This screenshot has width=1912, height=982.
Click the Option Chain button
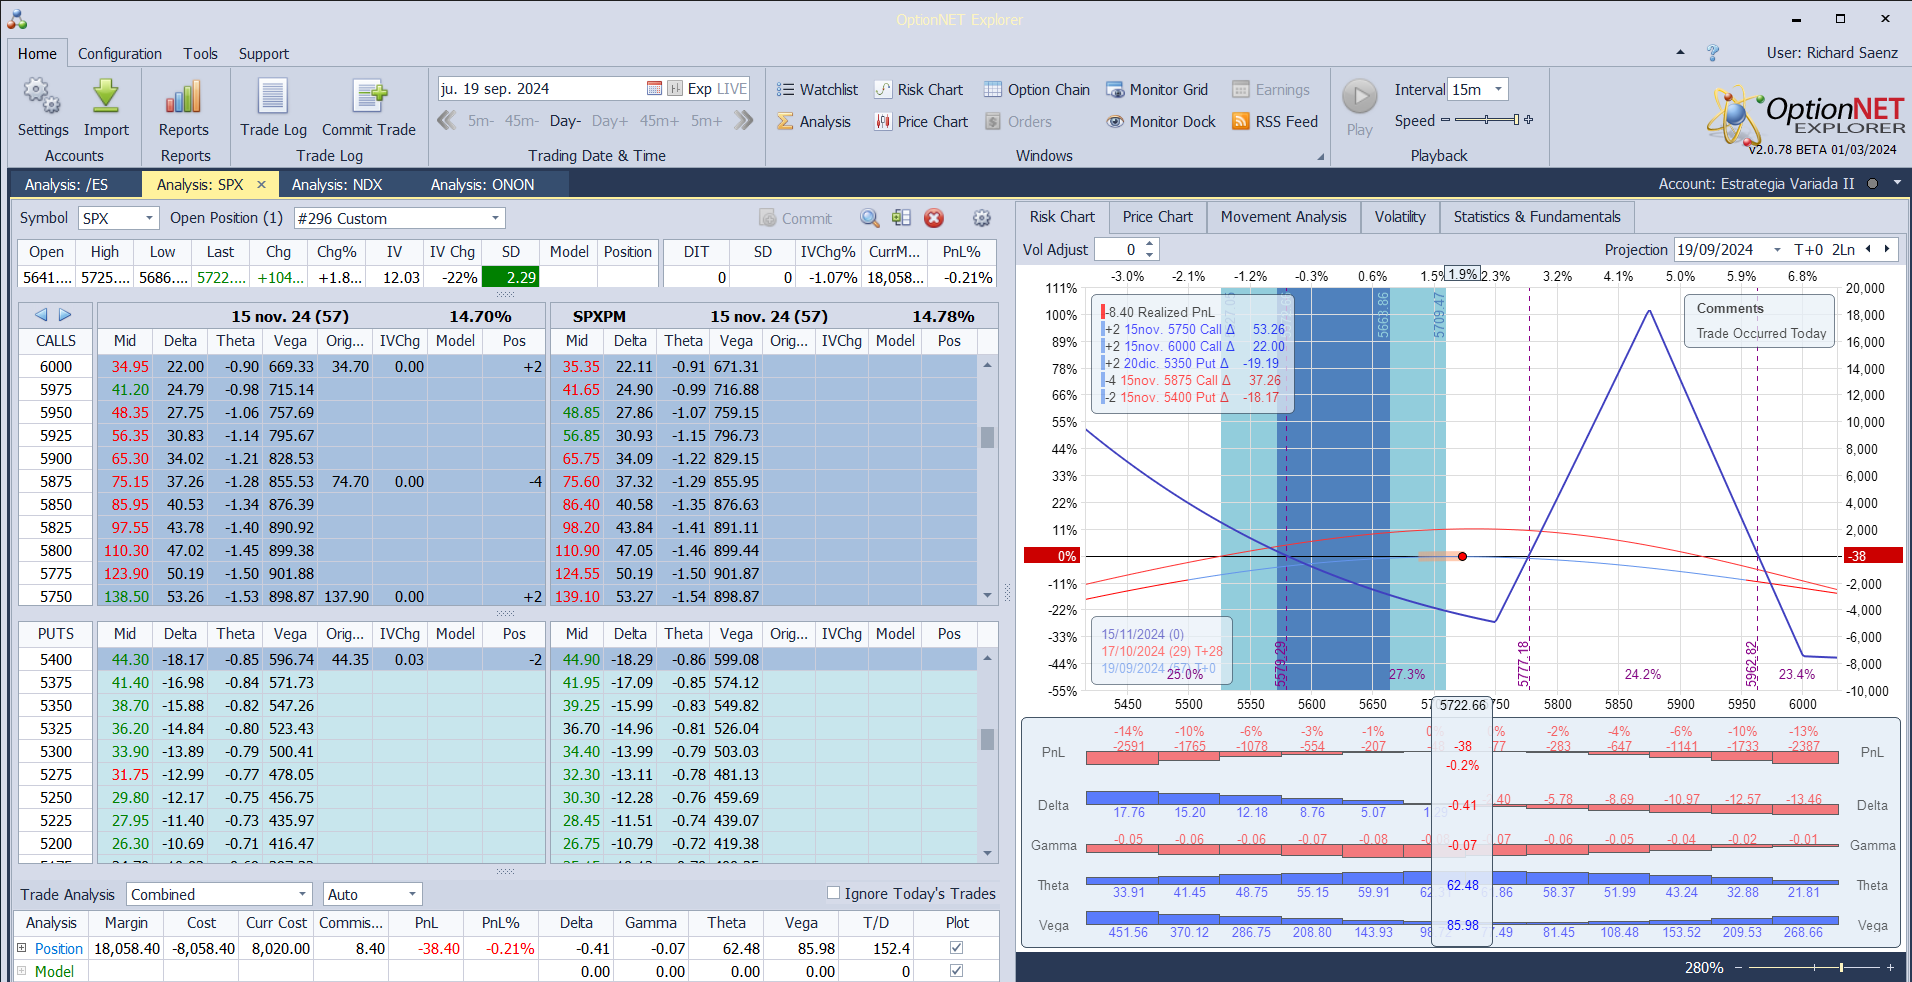point(1037,90)
